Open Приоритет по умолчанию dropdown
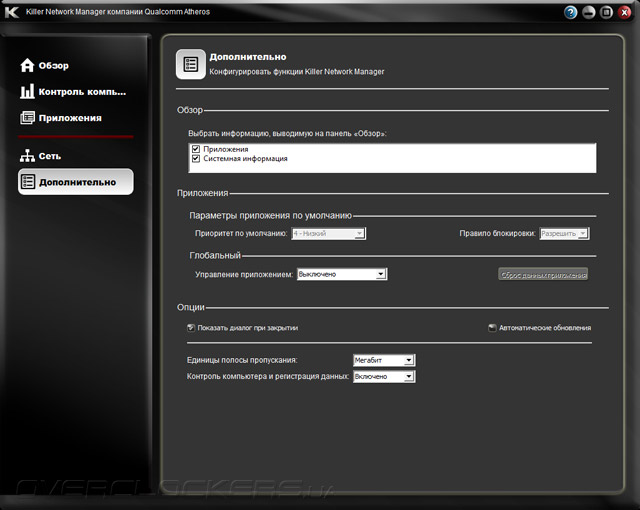The height and width of the screenshot is (510, 640). pos(328,233)
